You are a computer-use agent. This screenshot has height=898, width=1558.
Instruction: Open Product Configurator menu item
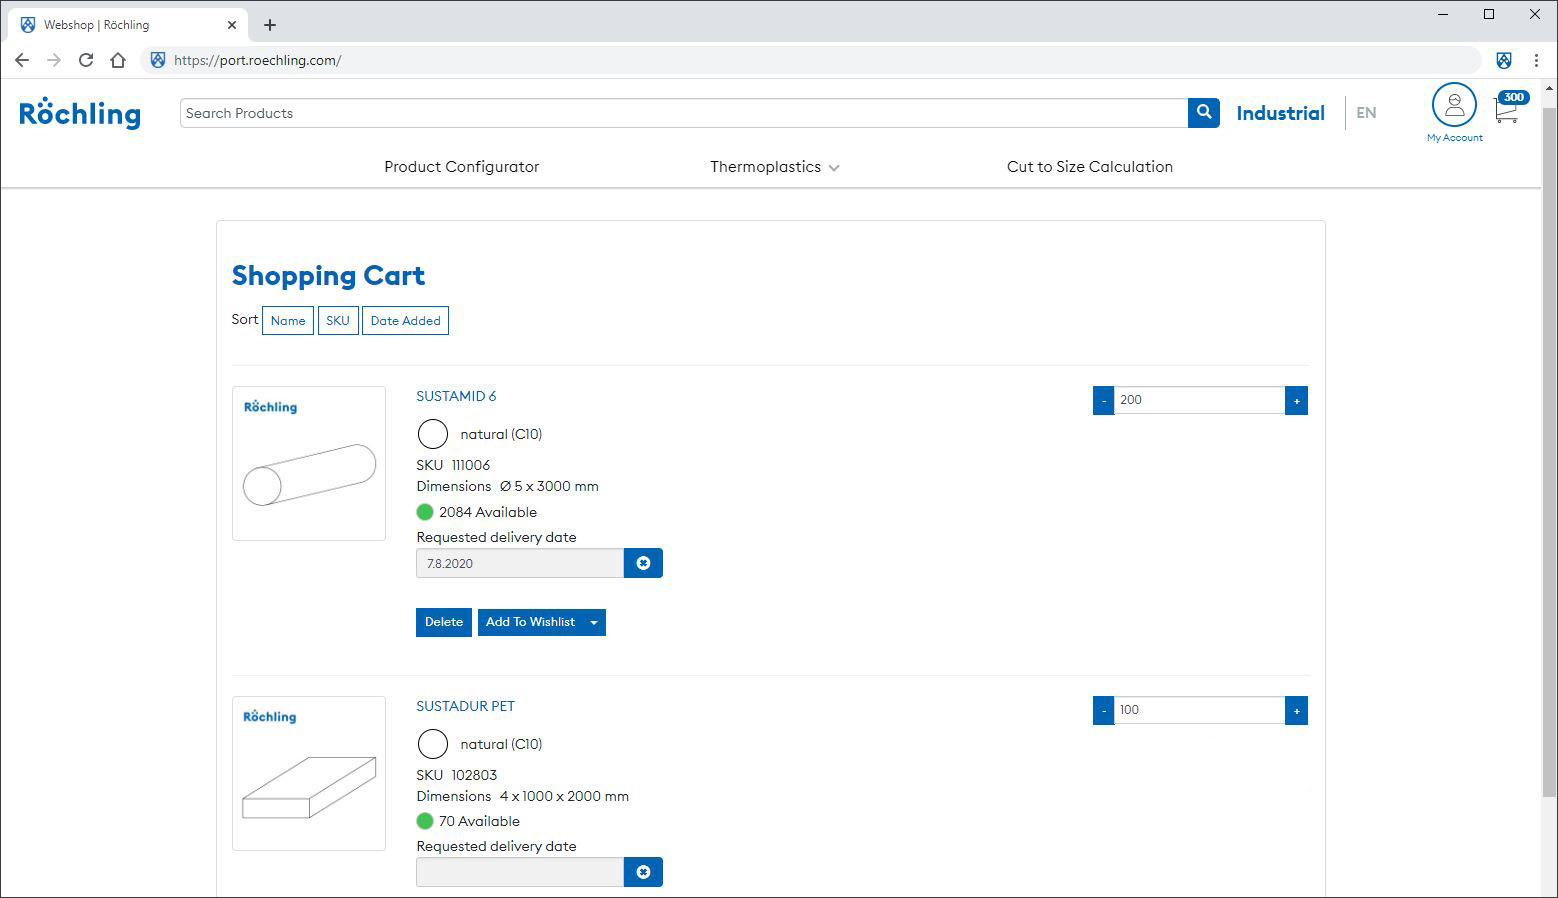[461, 167]
